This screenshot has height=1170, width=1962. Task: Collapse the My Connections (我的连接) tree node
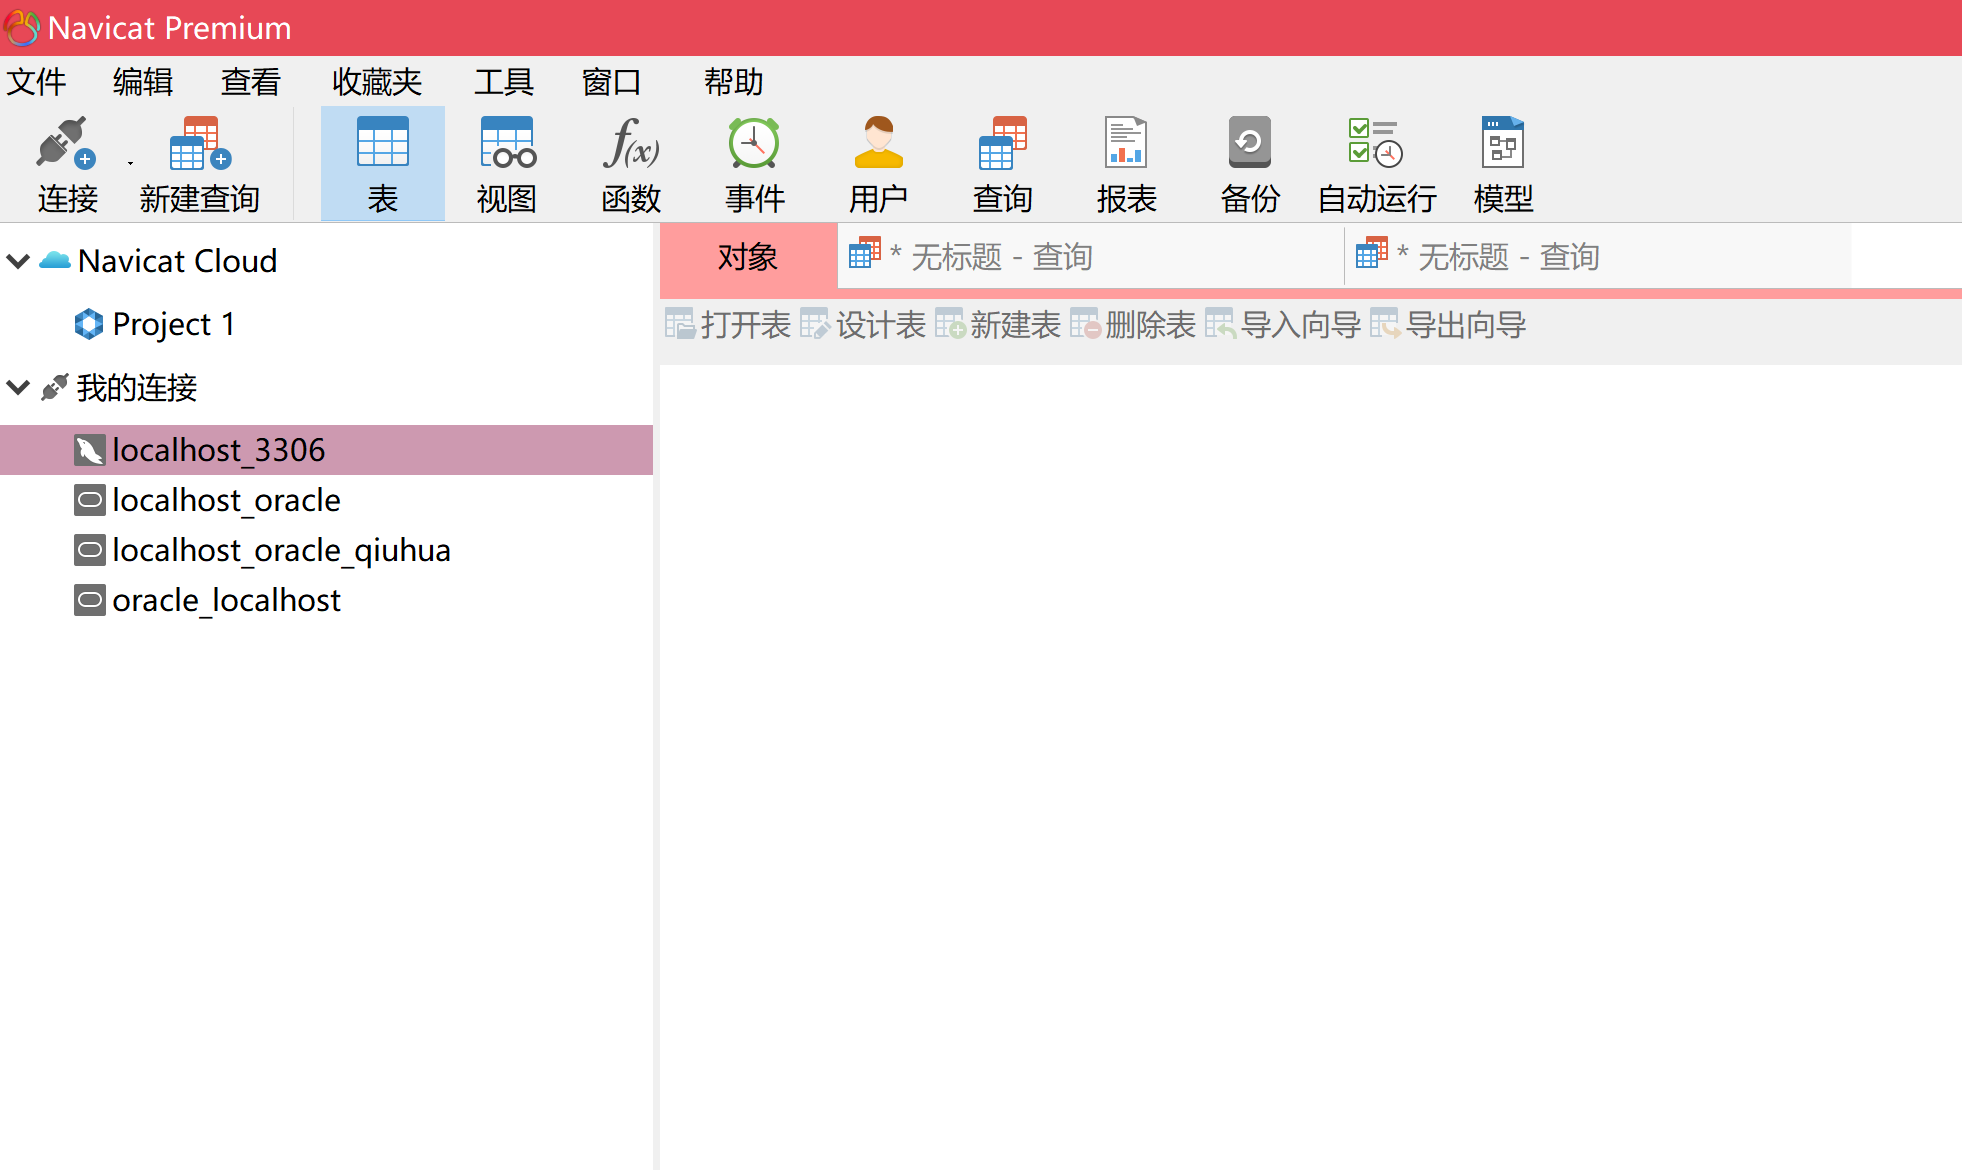[x=18, y=387]
